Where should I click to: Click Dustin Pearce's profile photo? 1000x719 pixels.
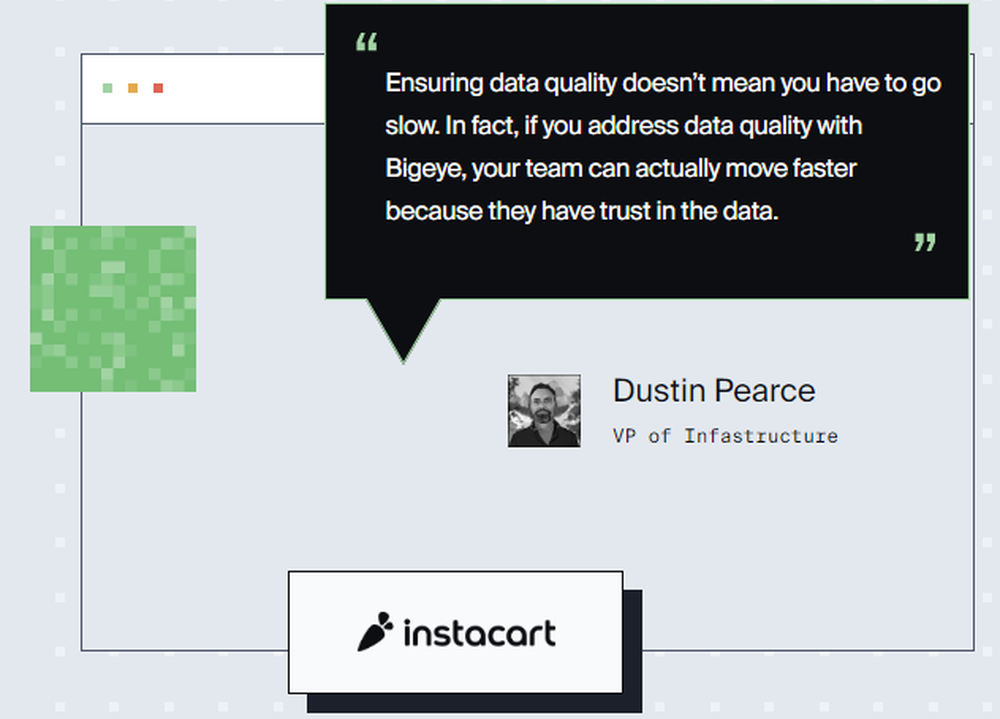point(544,411)
